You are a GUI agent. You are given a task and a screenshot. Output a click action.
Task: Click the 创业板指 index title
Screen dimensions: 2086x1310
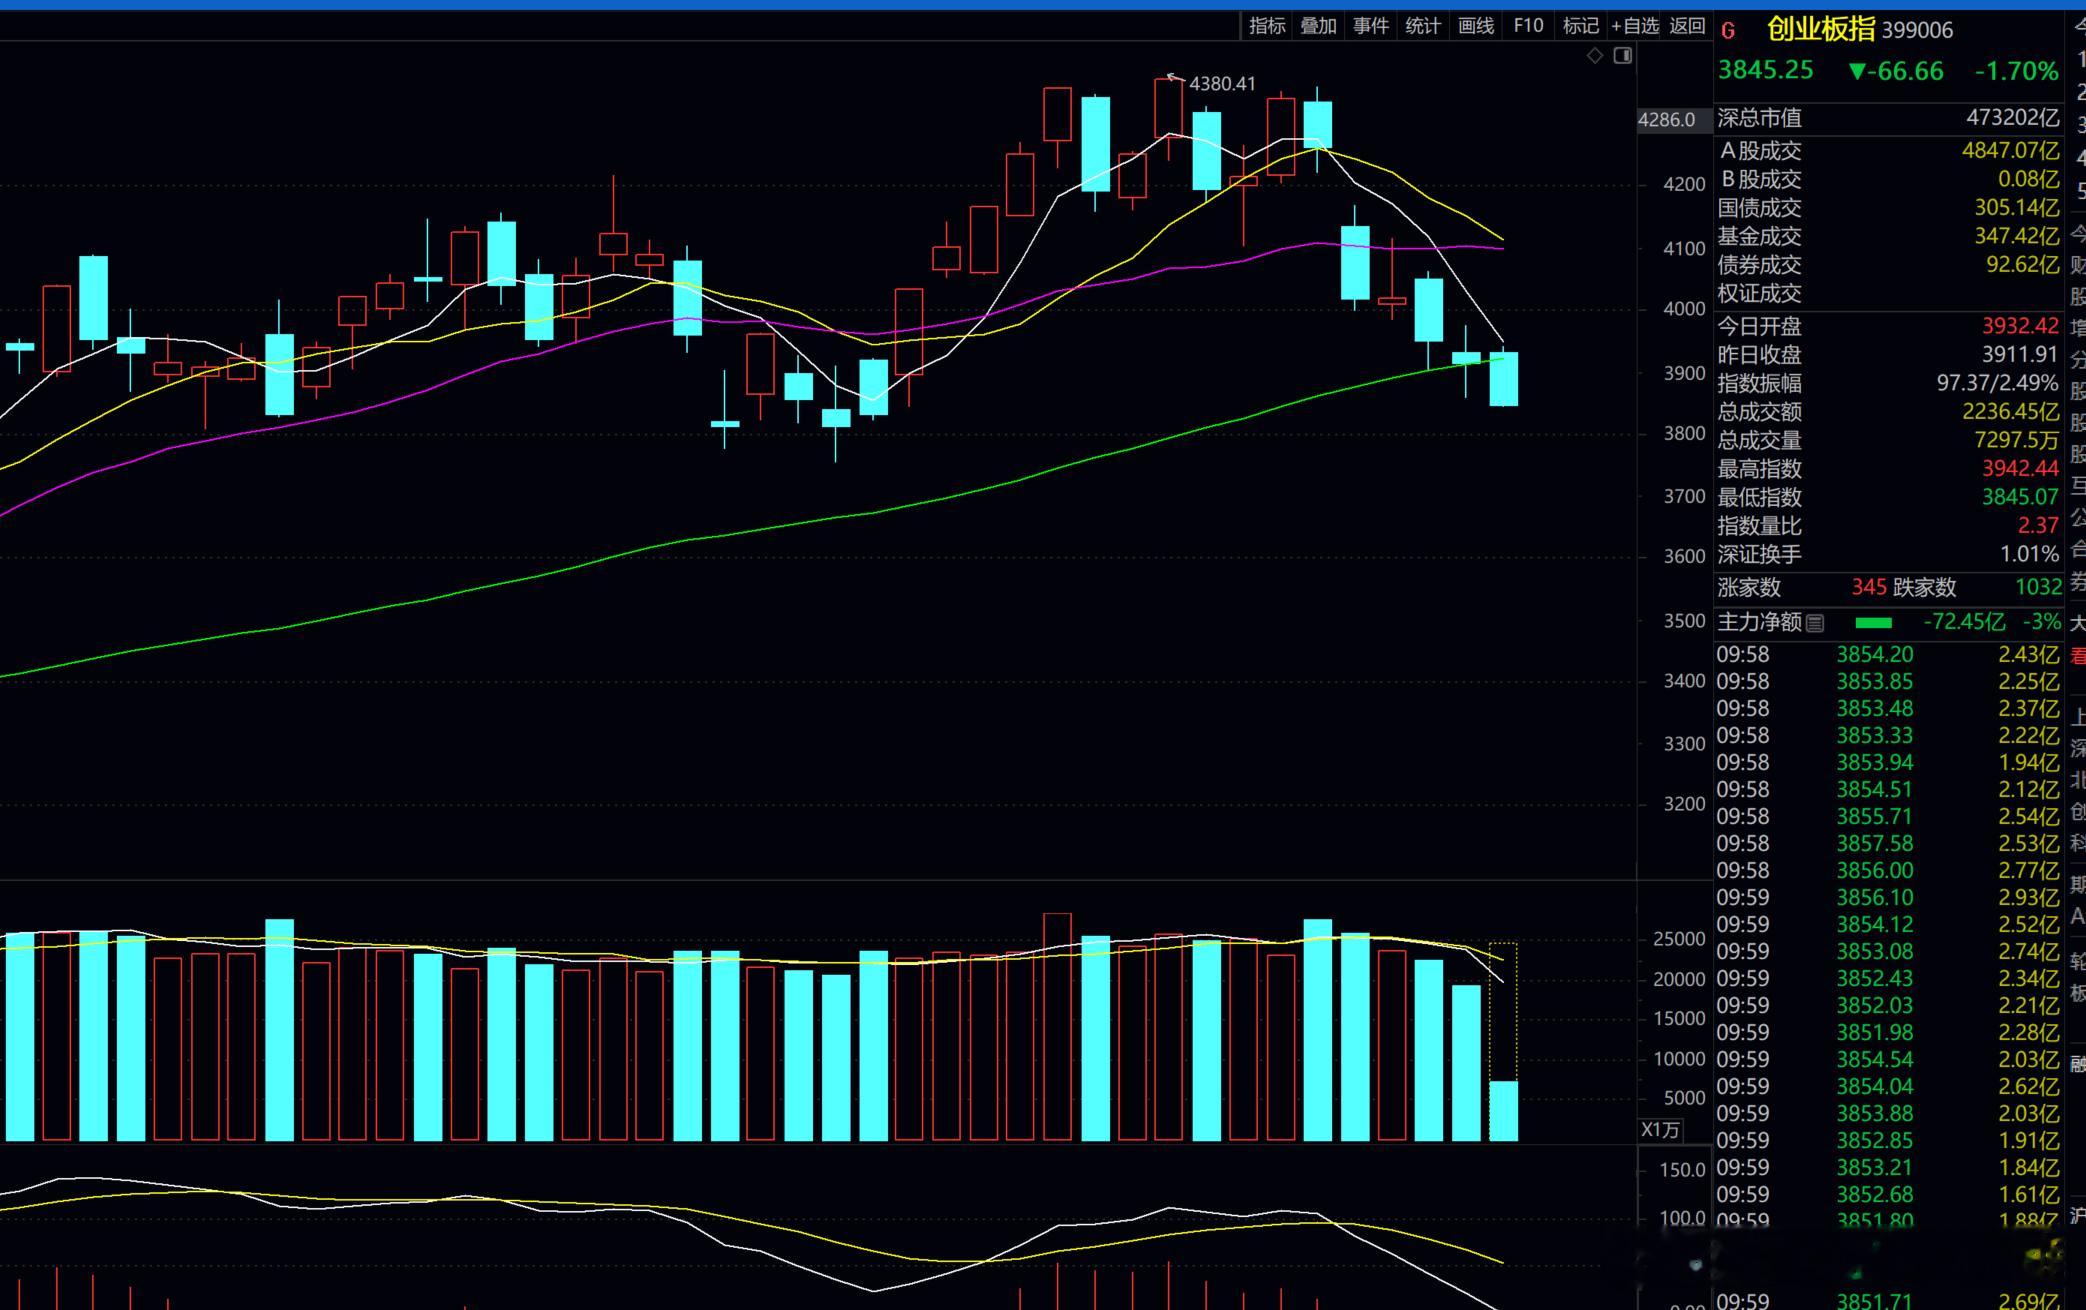(1821, 29)
